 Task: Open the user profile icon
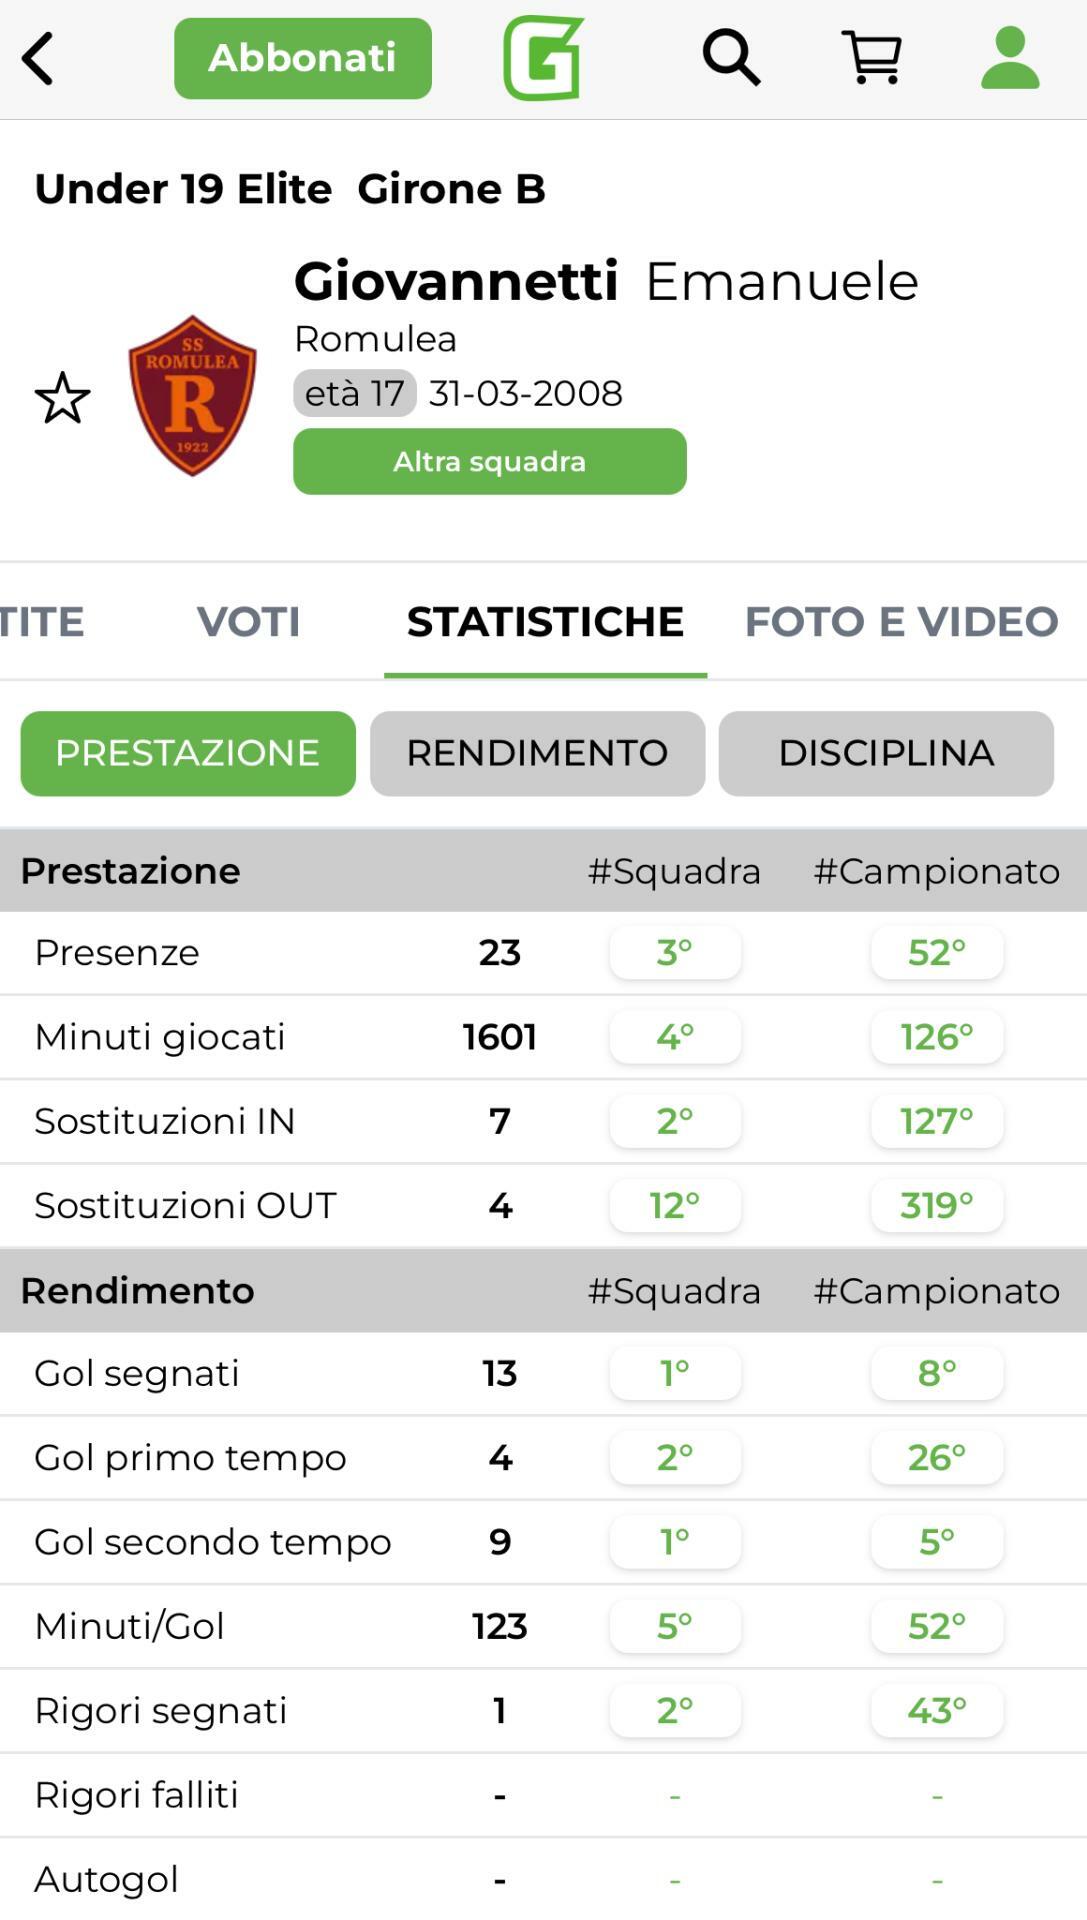click(1010, 58)
